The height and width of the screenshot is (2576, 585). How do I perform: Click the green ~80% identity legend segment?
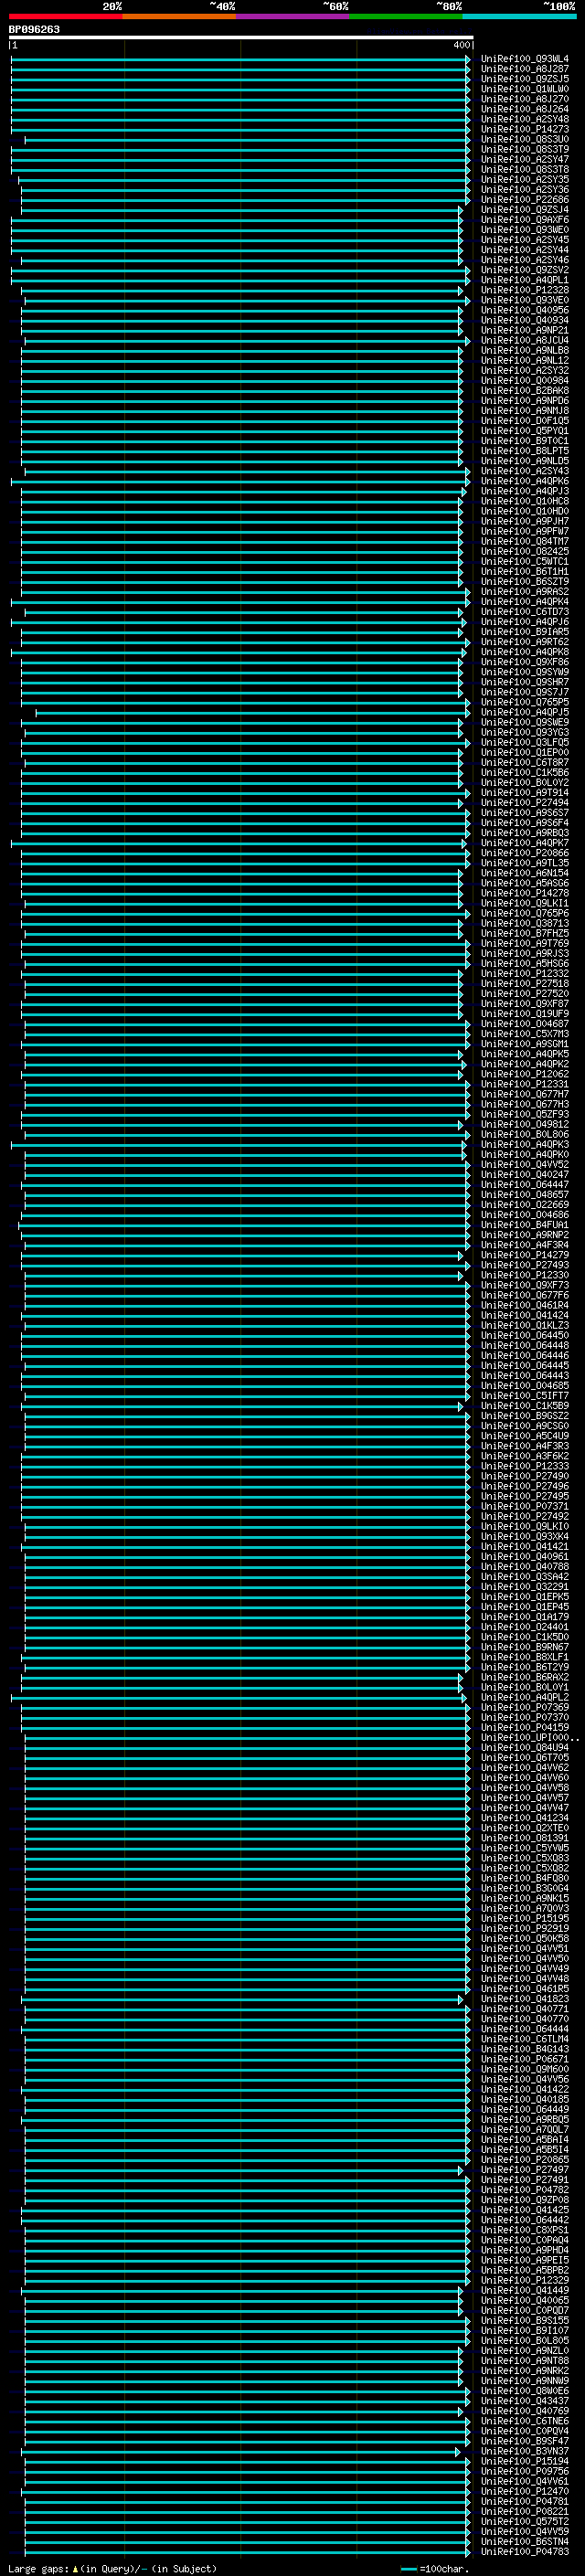pyautogui.click(x=406, y=16)
